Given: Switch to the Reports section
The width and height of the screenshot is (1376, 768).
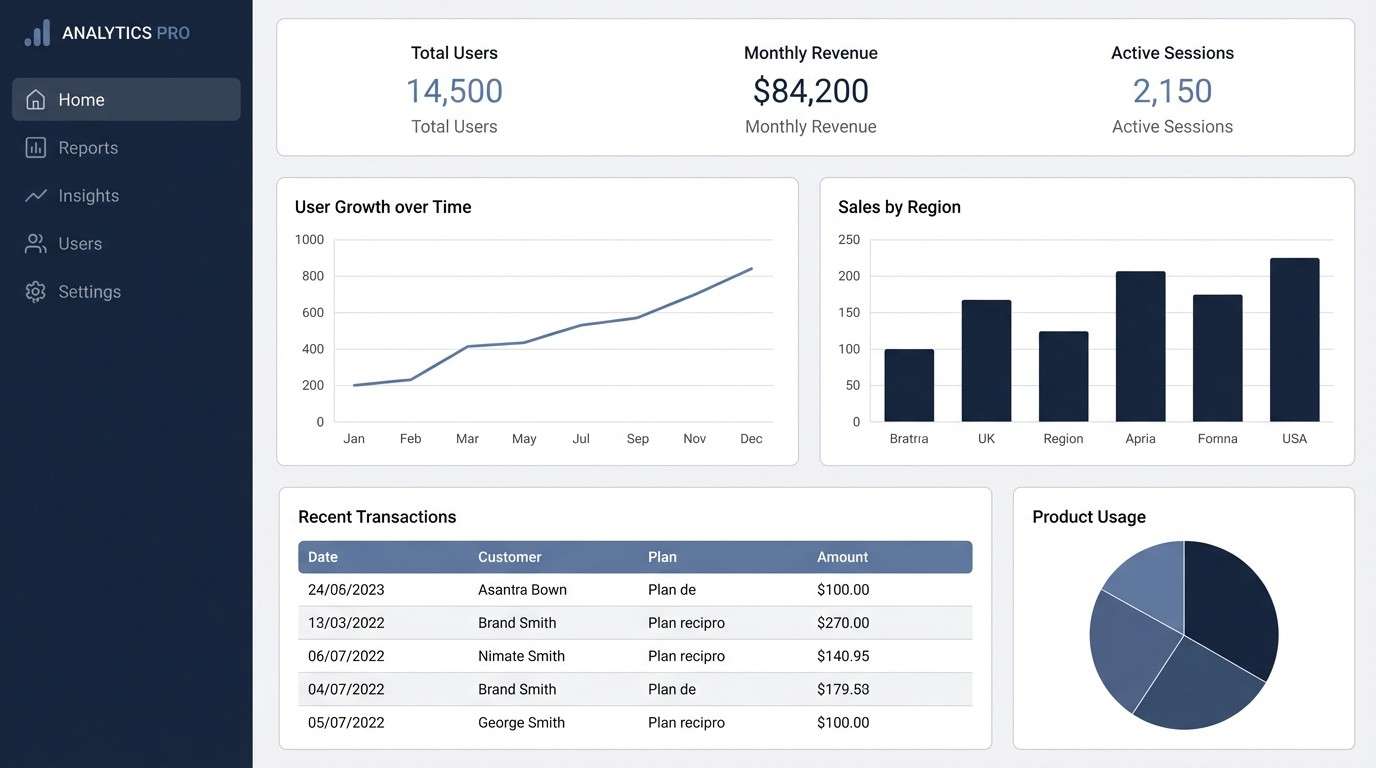Looking at the screenshot, I should coord(89,147).
